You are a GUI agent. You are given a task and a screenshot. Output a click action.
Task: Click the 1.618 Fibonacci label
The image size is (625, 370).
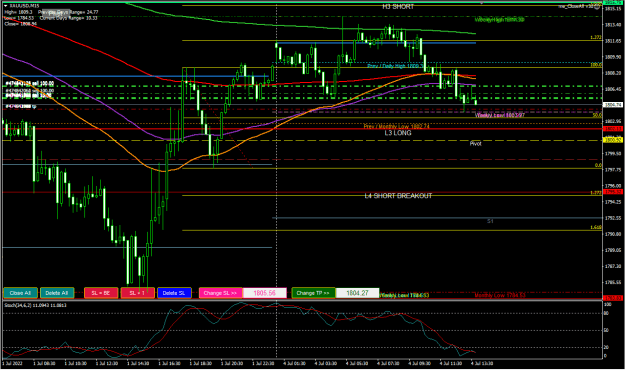pos(596,227)
